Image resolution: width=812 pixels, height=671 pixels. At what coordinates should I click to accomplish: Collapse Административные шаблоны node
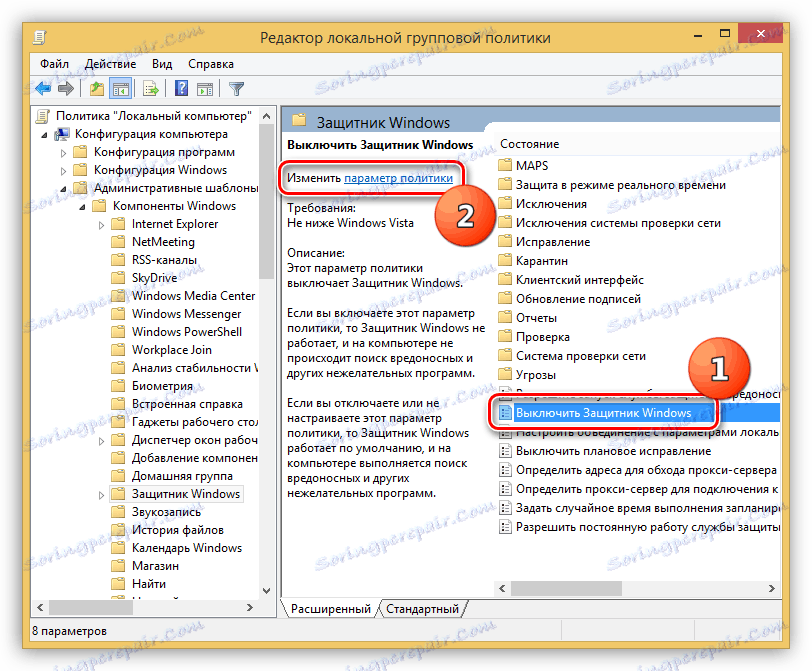click(x=63, y=189)
